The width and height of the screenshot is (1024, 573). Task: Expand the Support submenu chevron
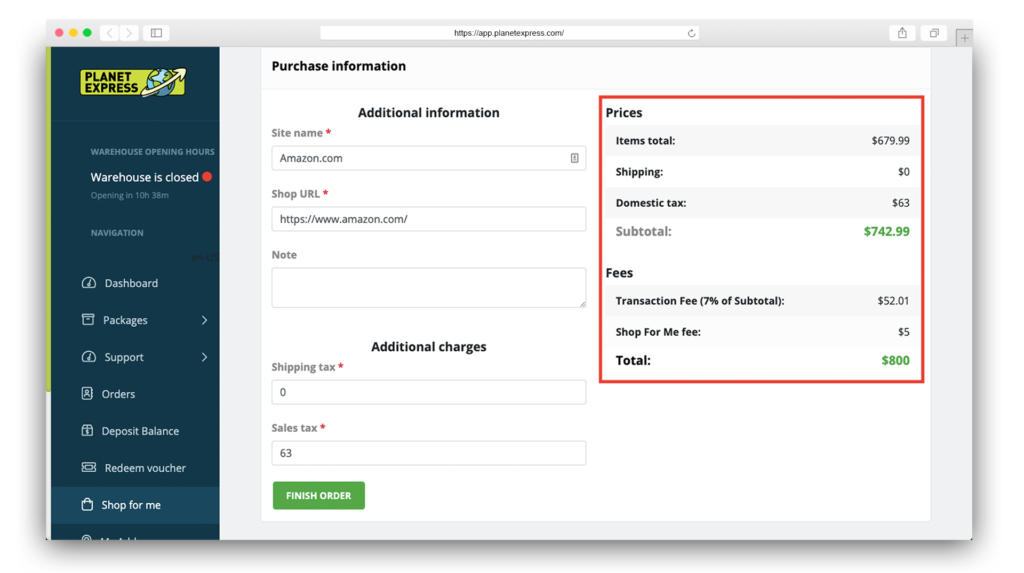(x=204, y=357)
